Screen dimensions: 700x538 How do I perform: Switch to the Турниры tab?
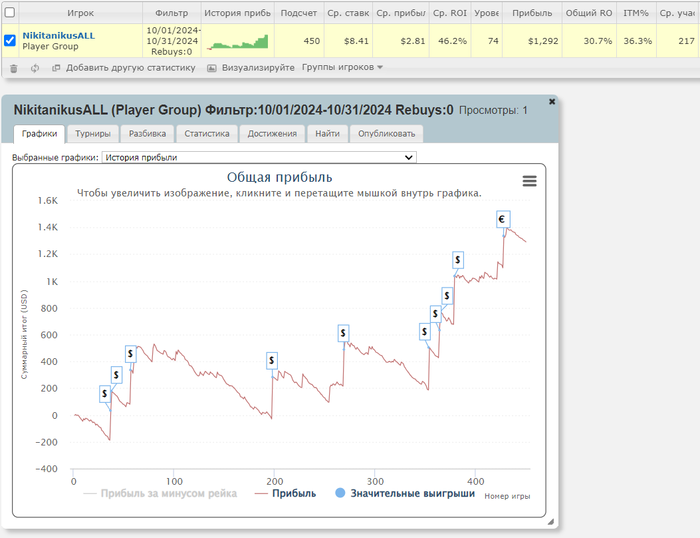coord(92,133)
